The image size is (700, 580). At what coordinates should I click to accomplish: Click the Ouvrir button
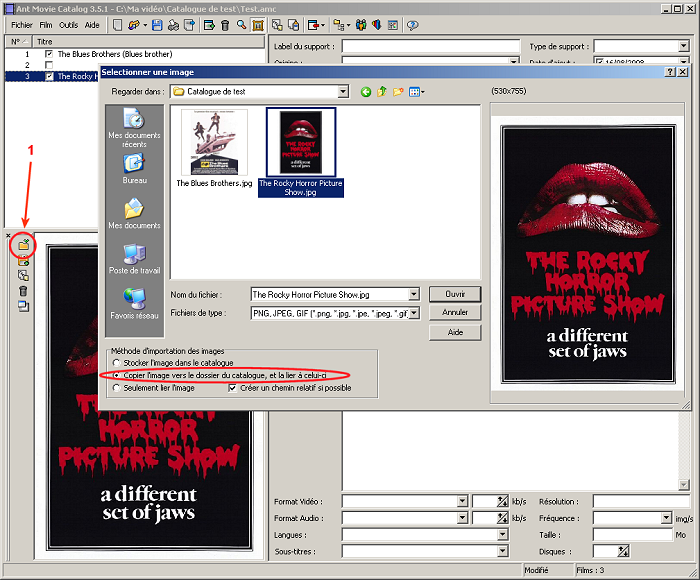(455, 294)
